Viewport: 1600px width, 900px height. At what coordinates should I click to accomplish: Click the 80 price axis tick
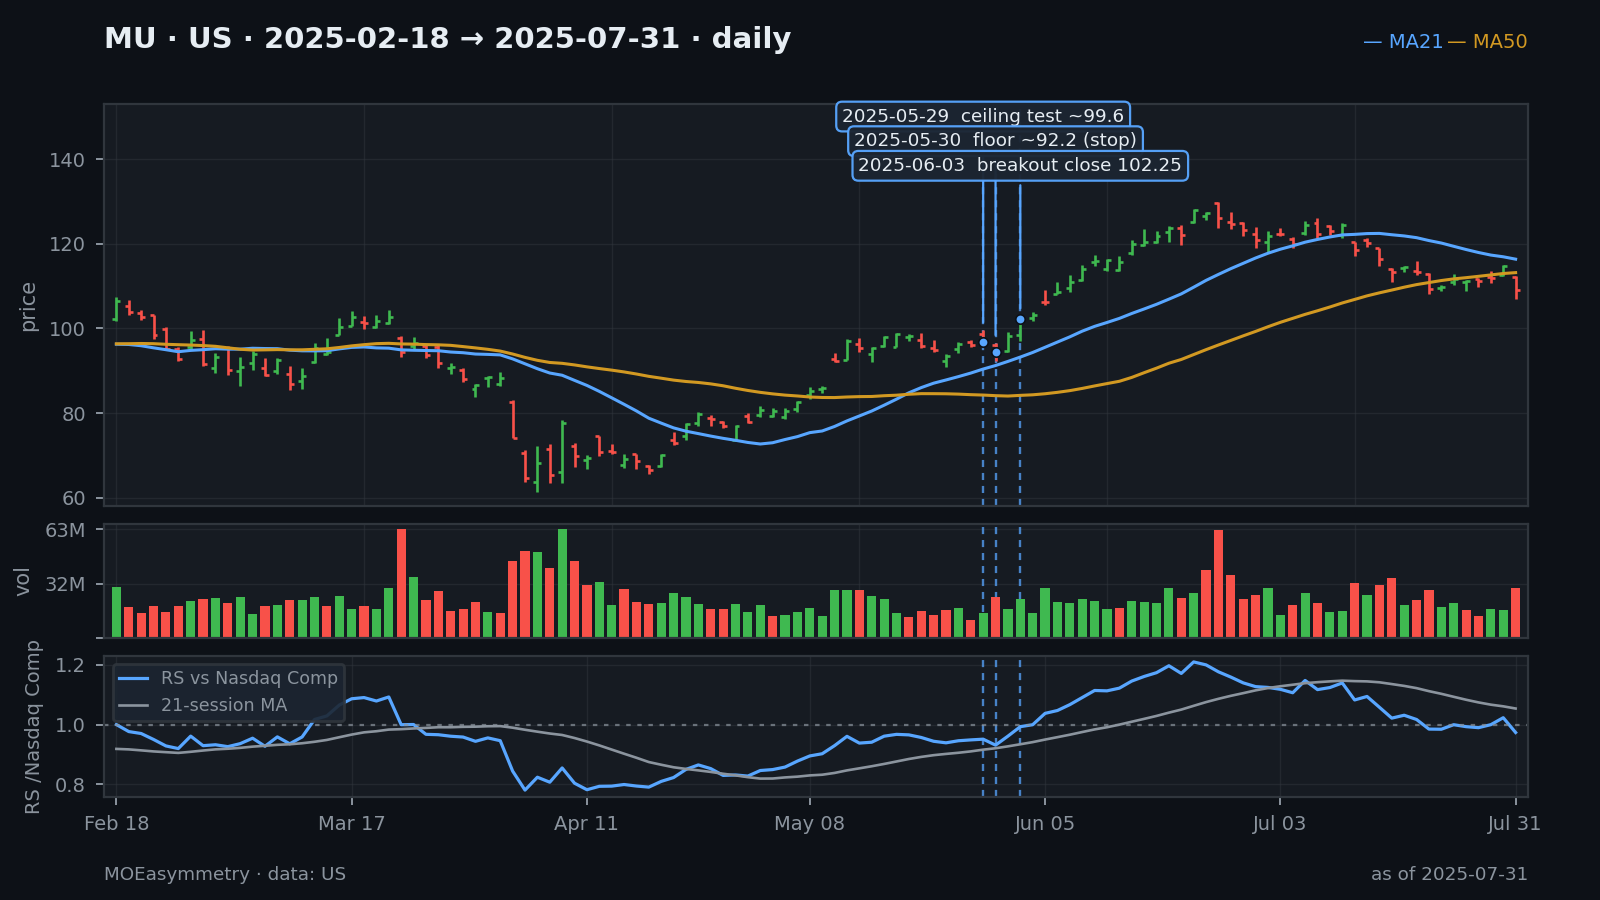(x=73, y=414)
